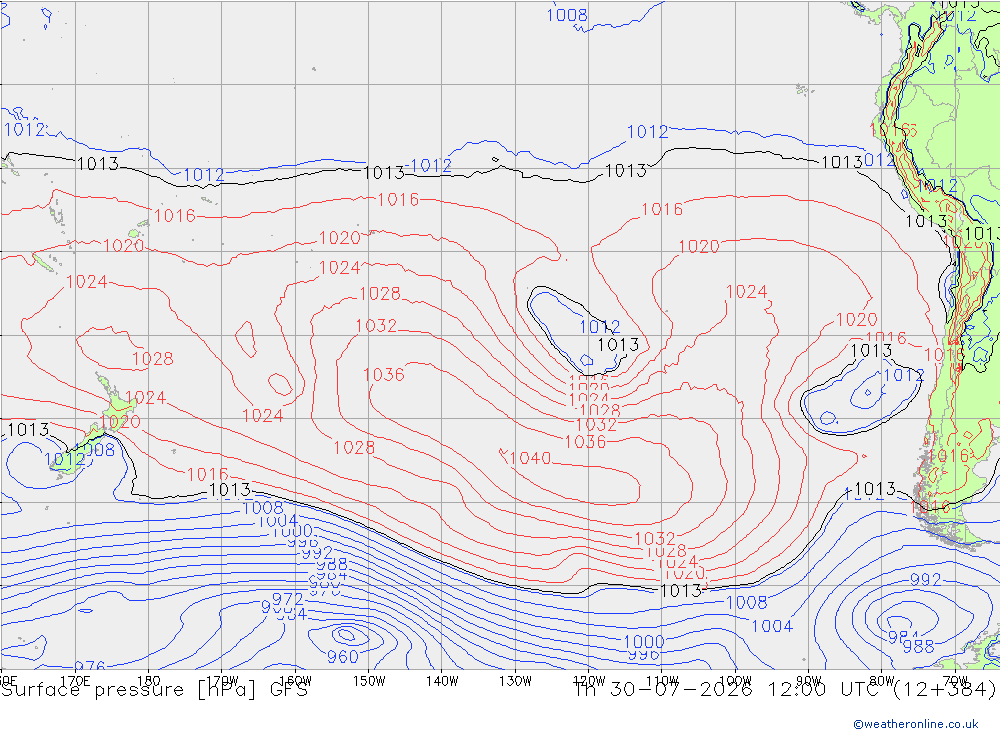Click the 1040 isobar label
1000x733 pixels.
point(530,458)
